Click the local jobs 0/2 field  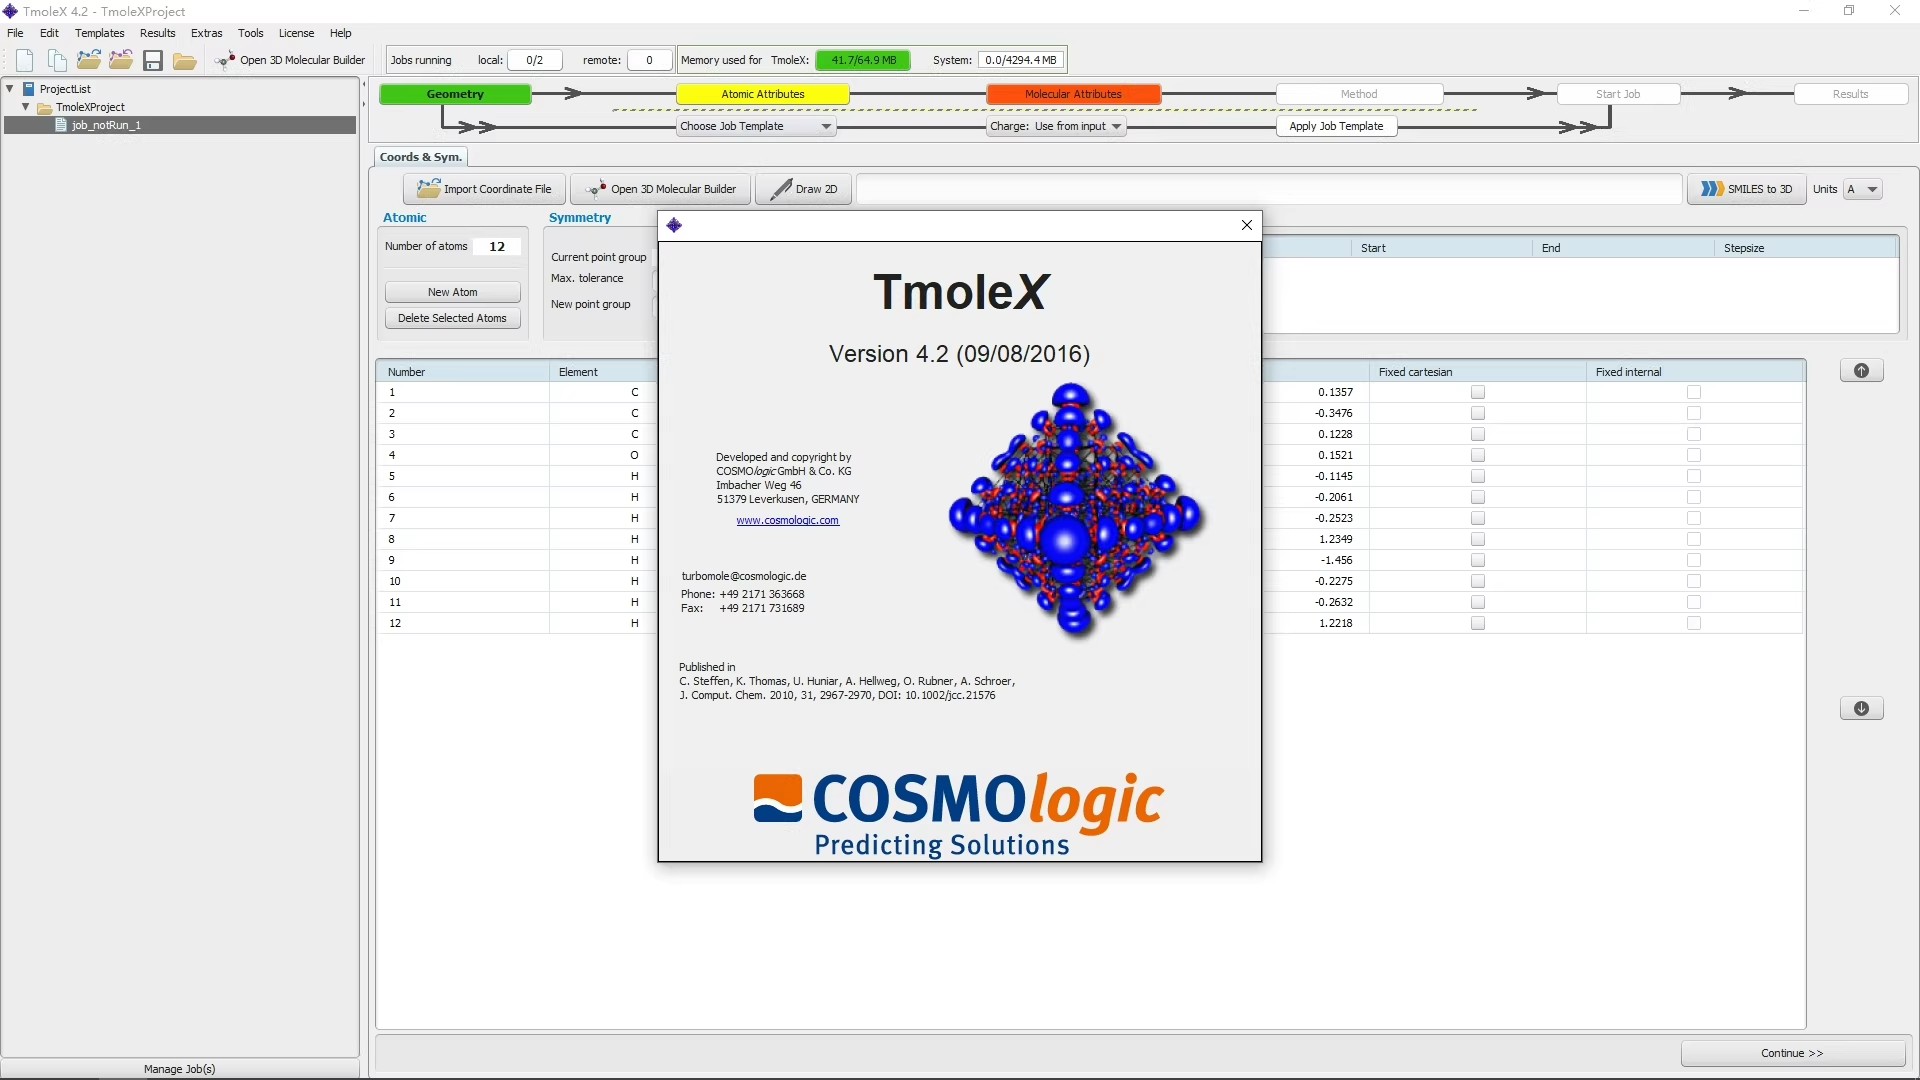(534, 60)
